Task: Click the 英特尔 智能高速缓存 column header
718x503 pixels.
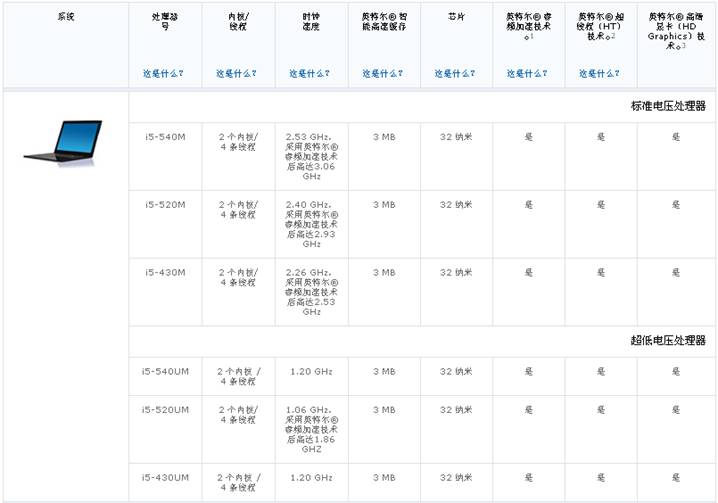Action: (x=384, y=22)
